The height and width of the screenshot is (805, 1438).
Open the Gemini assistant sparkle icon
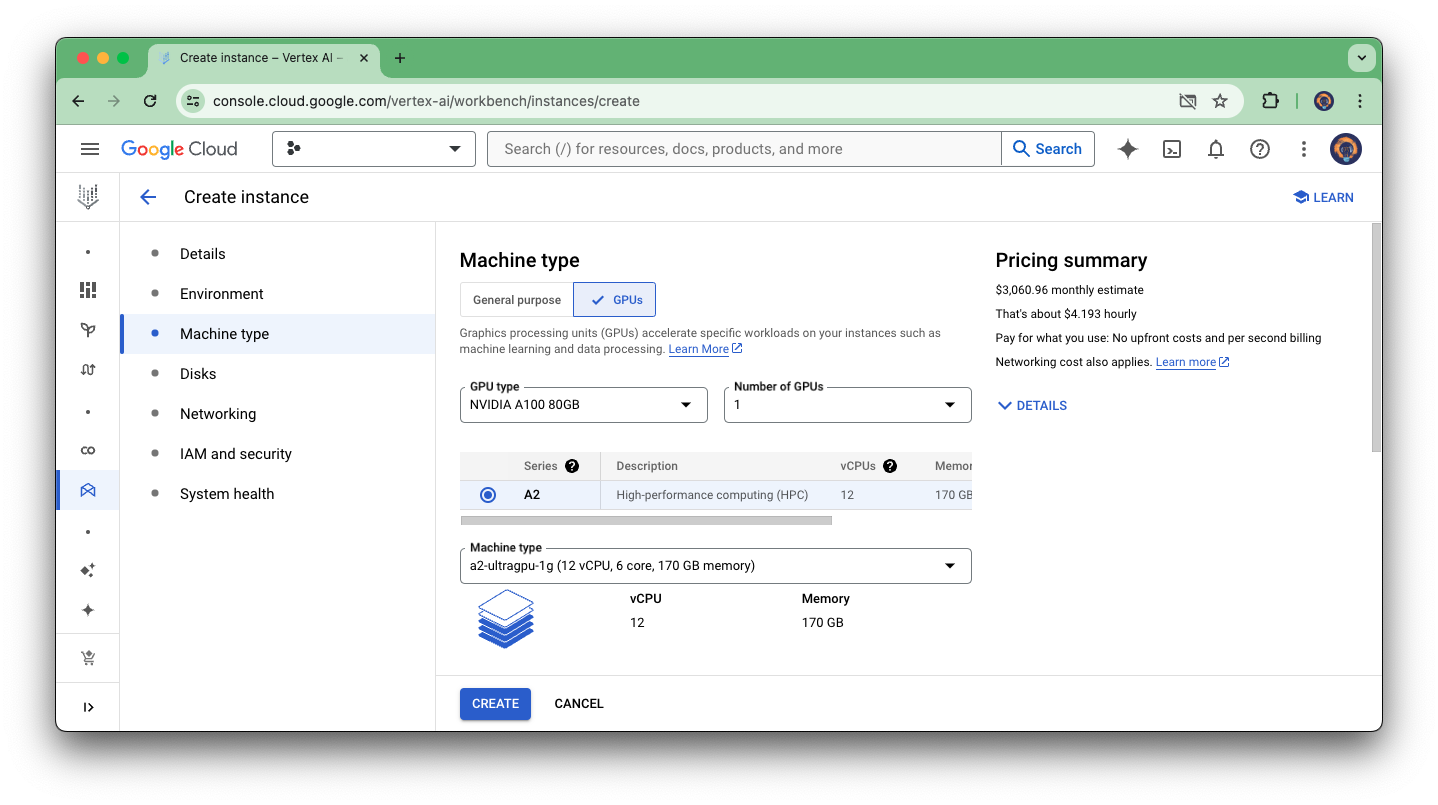[1127, 148]
